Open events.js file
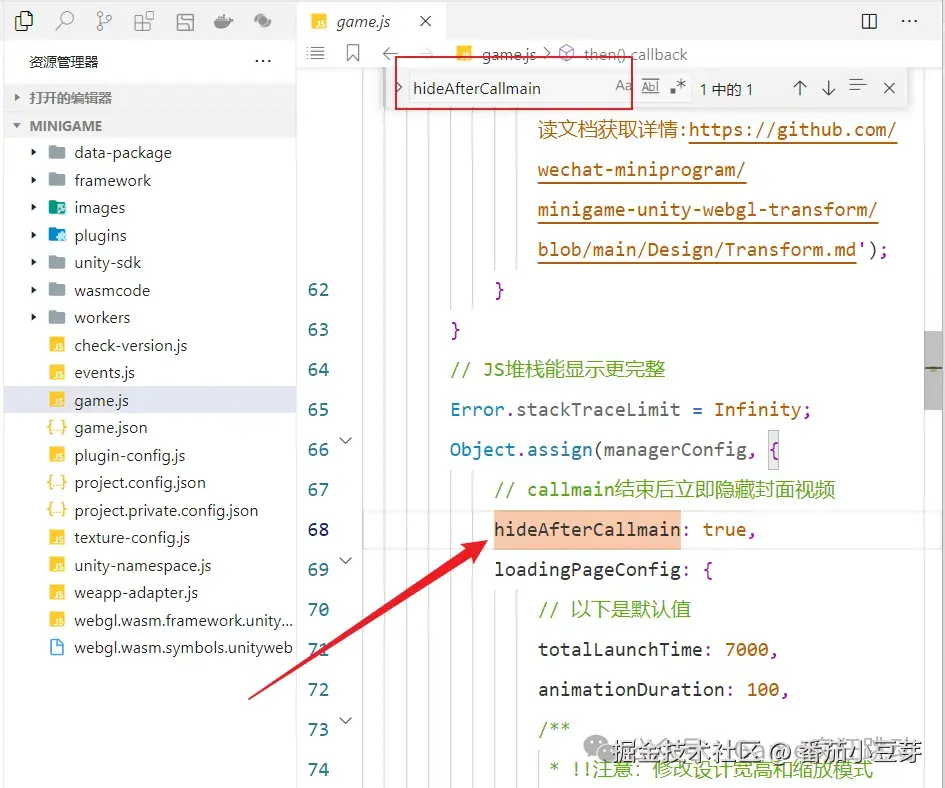This screenshot has height=788, width=945. [x=104, y=373]
